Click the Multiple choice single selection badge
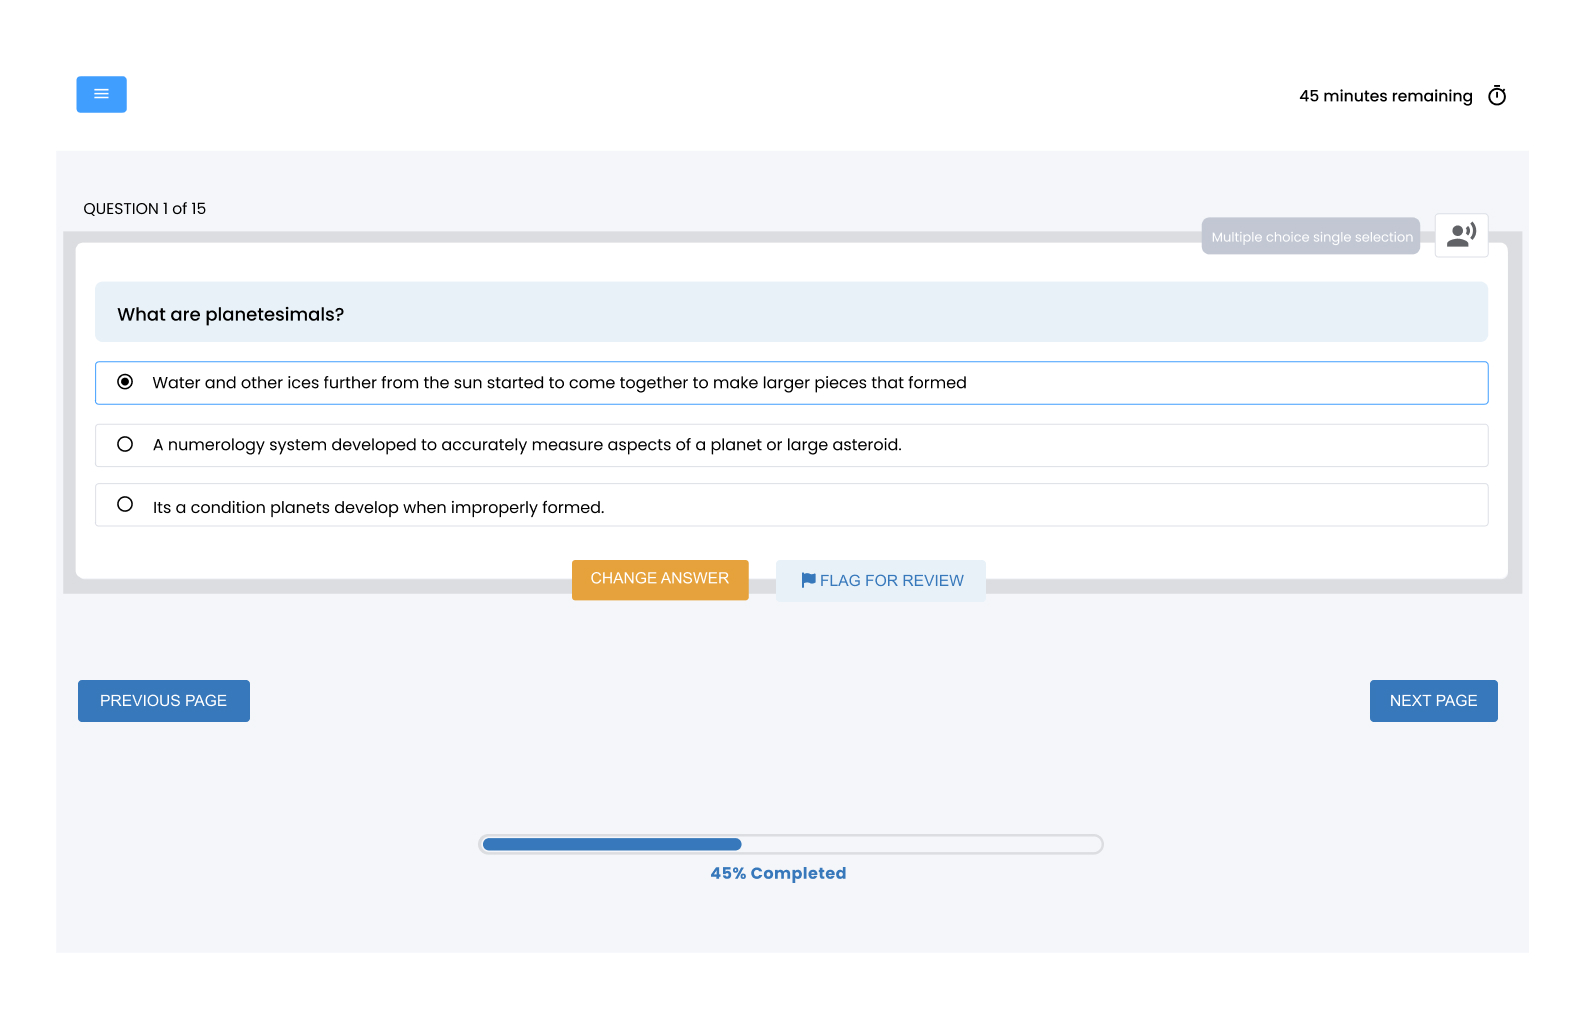This screenshot has width=1584, height=1036. tap(1311, 237)
